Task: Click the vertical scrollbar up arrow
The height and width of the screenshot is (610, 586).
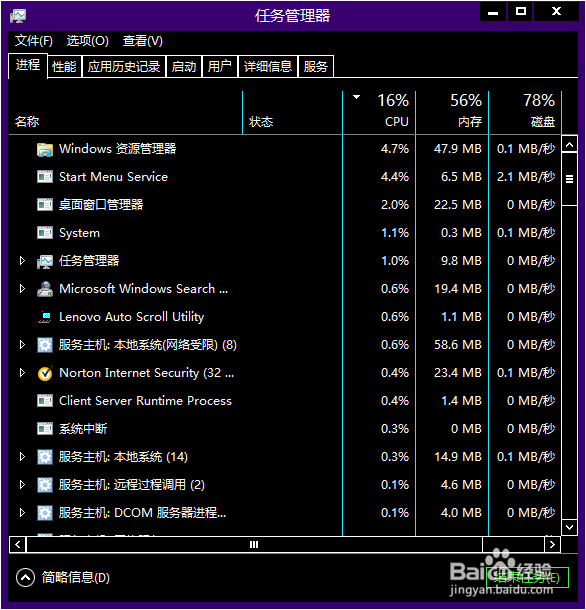Action: point(570,145)
